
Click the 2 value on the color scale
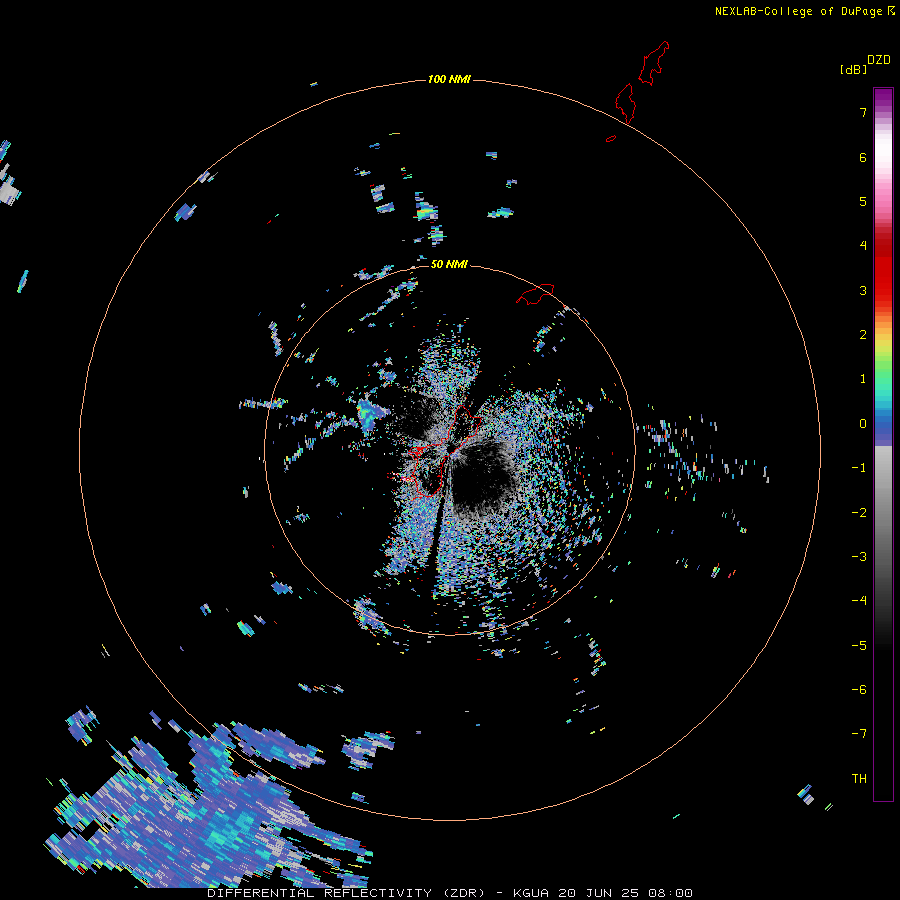(863, 335)
